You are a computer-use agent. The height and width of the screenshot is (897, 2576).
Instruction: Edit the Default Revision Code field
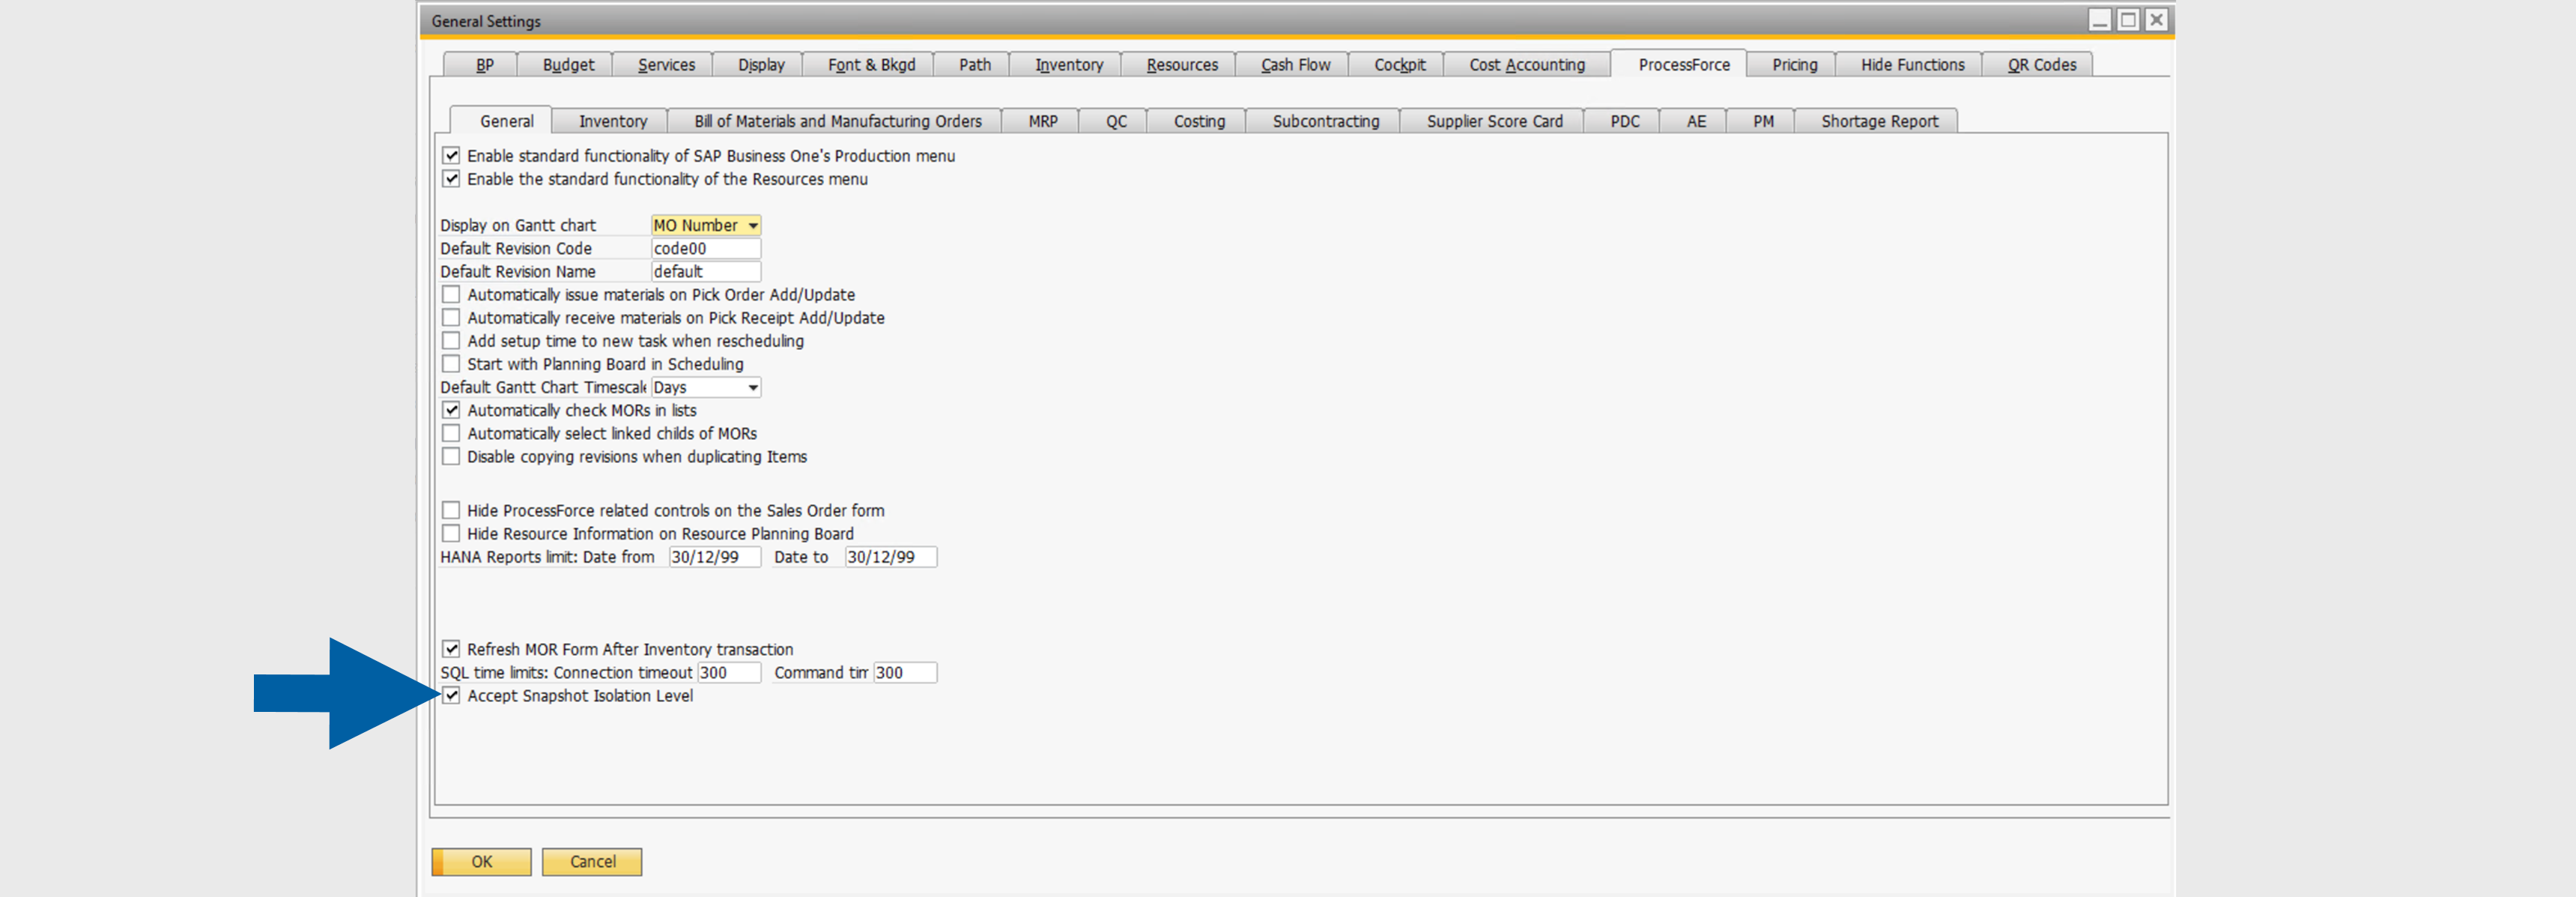pos(705,248)
